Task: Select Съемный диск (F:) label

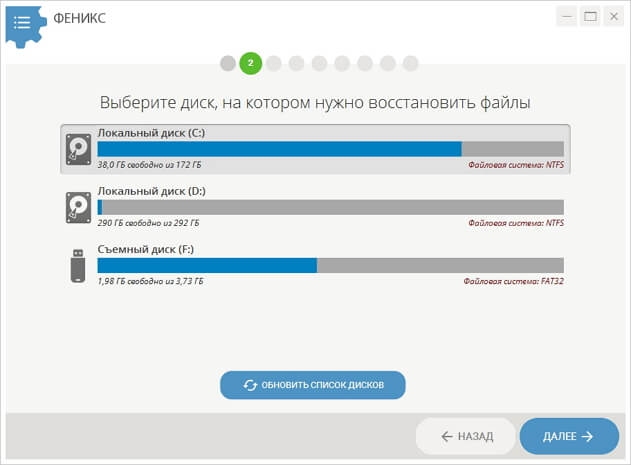Action: click(x=146, y=250)
